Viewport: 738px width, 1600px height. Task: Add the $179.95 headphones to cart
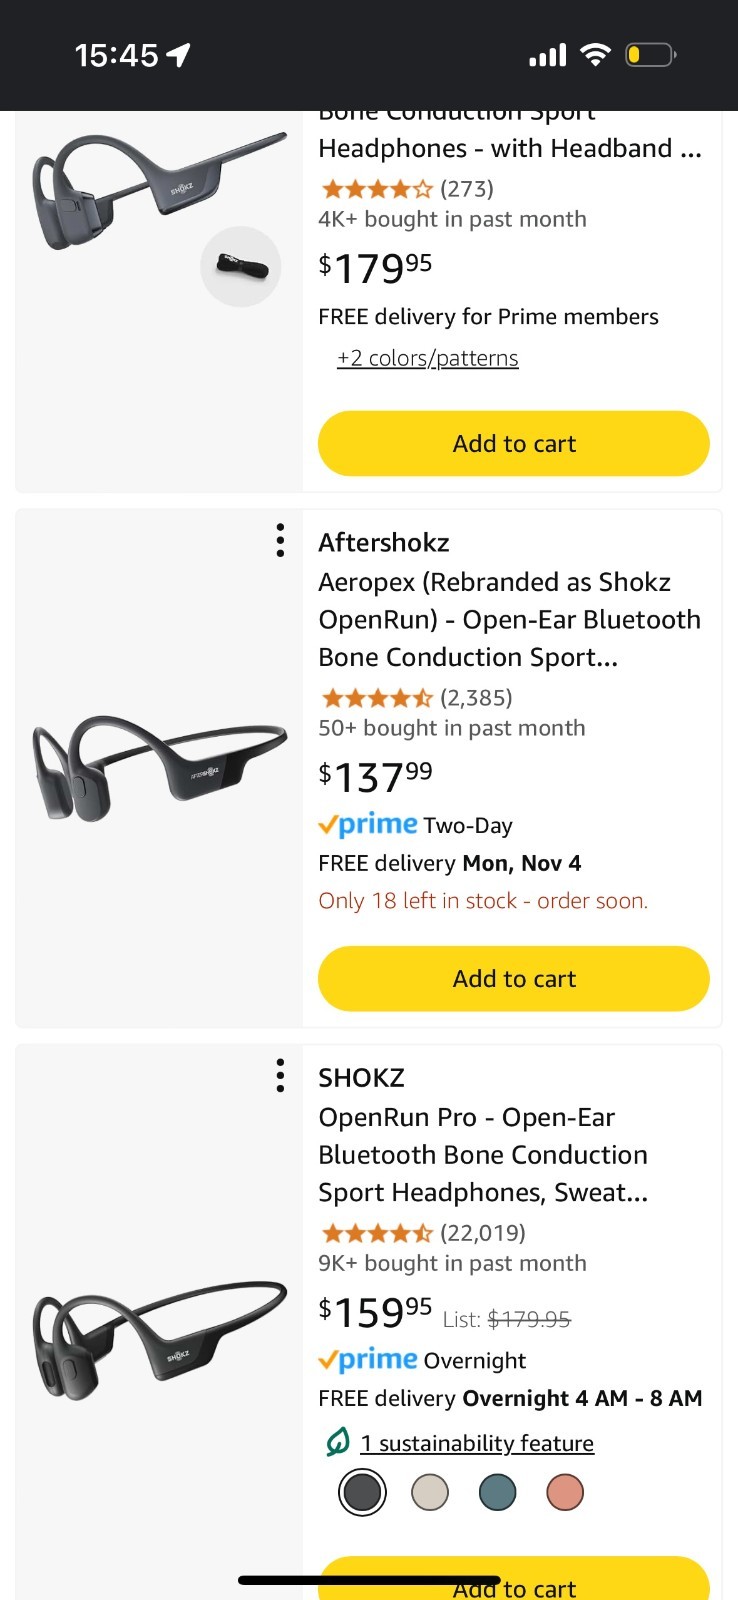point(514,444)
